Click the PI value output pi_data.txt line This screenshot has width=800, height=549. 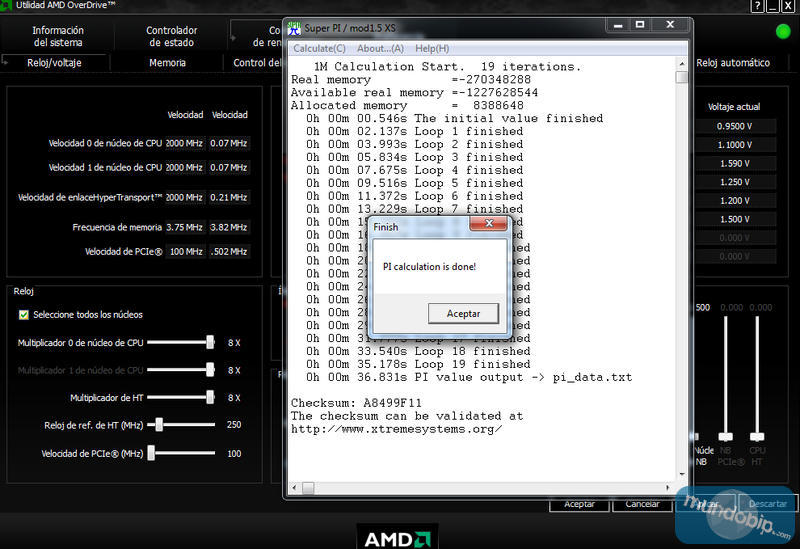click(469, 377)
